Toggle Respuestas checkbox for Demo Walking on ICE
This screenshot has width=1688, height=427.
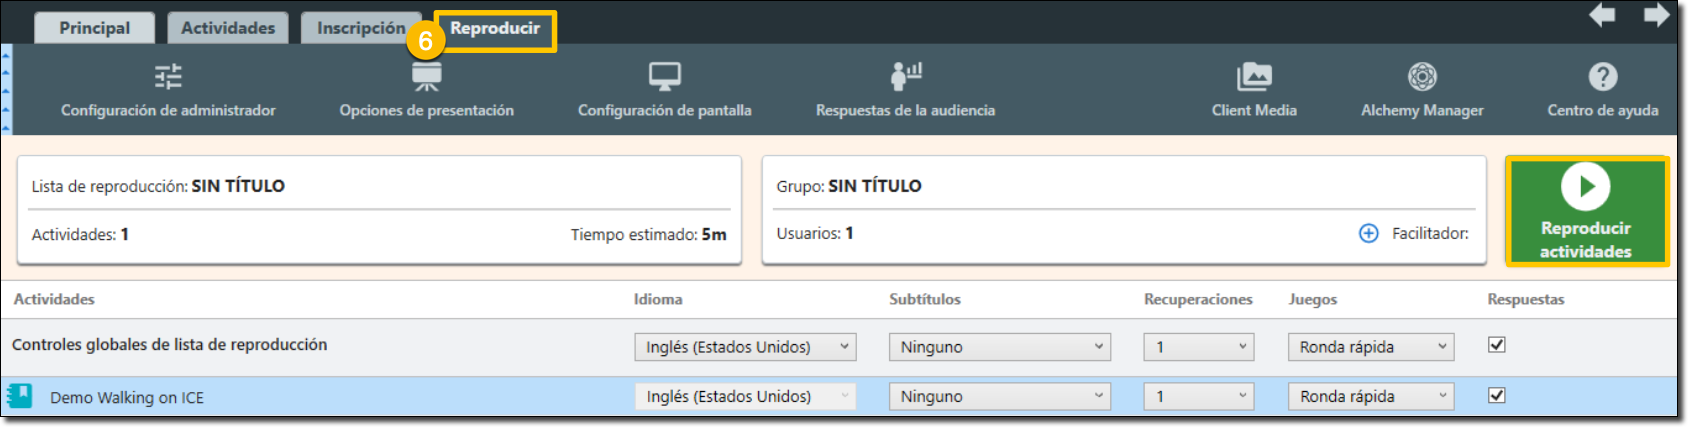1496,395
